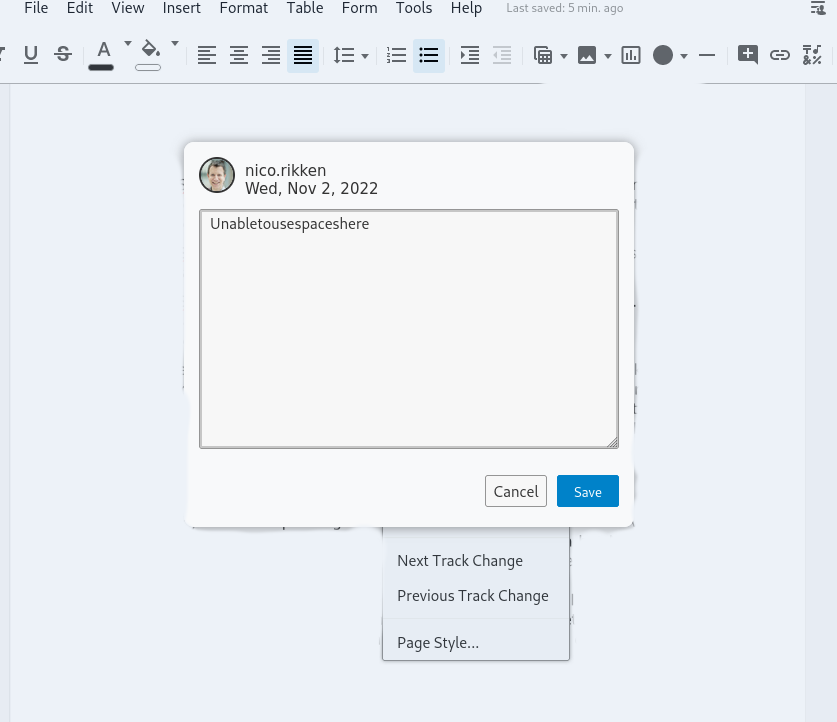
Task: Click inside the comment text area
Action: (x=409, y=327)
